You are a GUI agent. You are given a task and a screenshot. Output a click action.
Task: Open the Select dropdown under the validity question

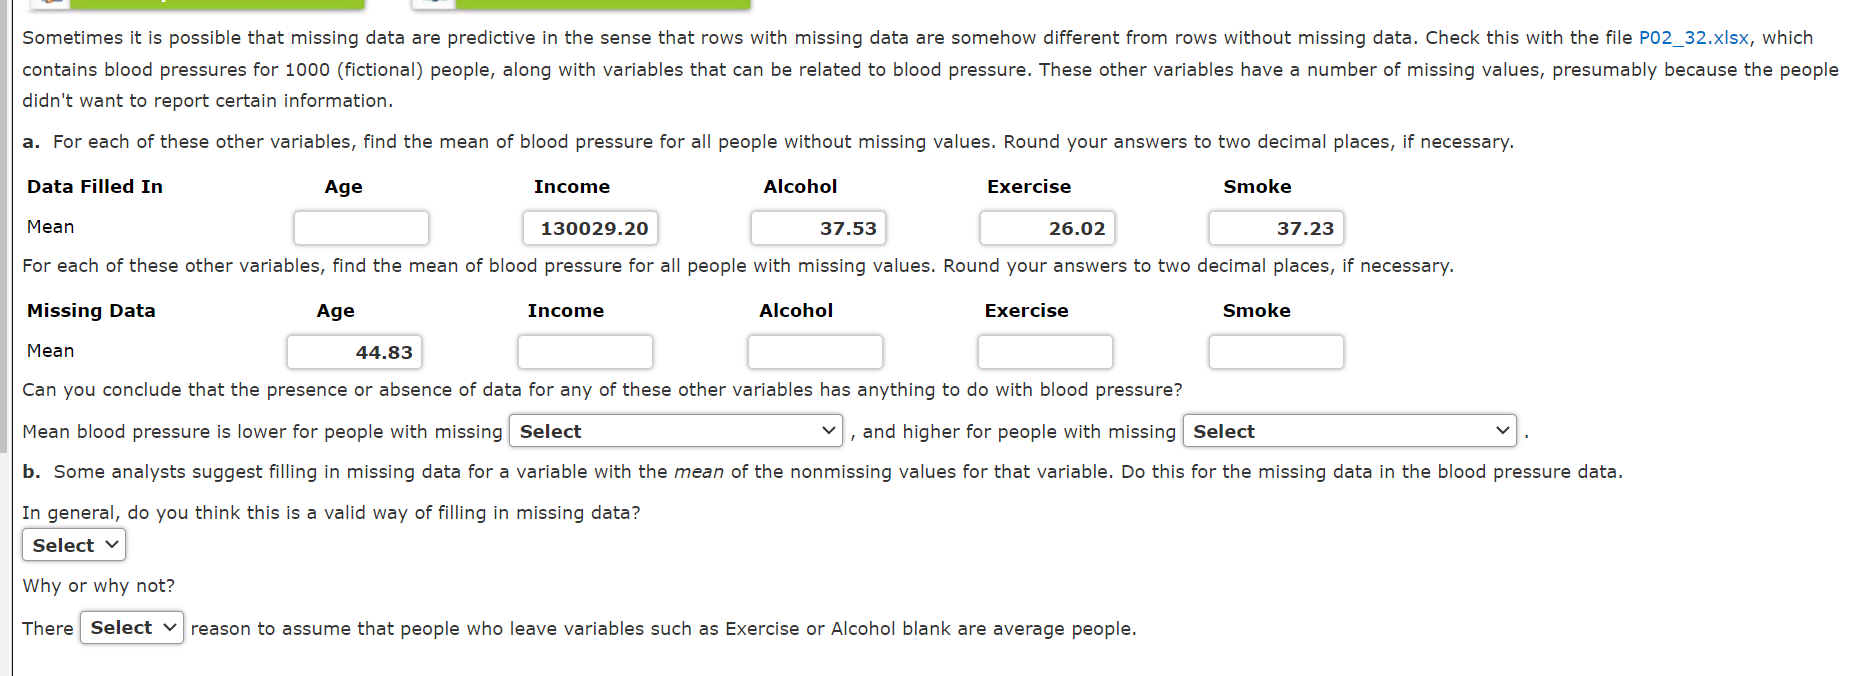click(73, 545)
